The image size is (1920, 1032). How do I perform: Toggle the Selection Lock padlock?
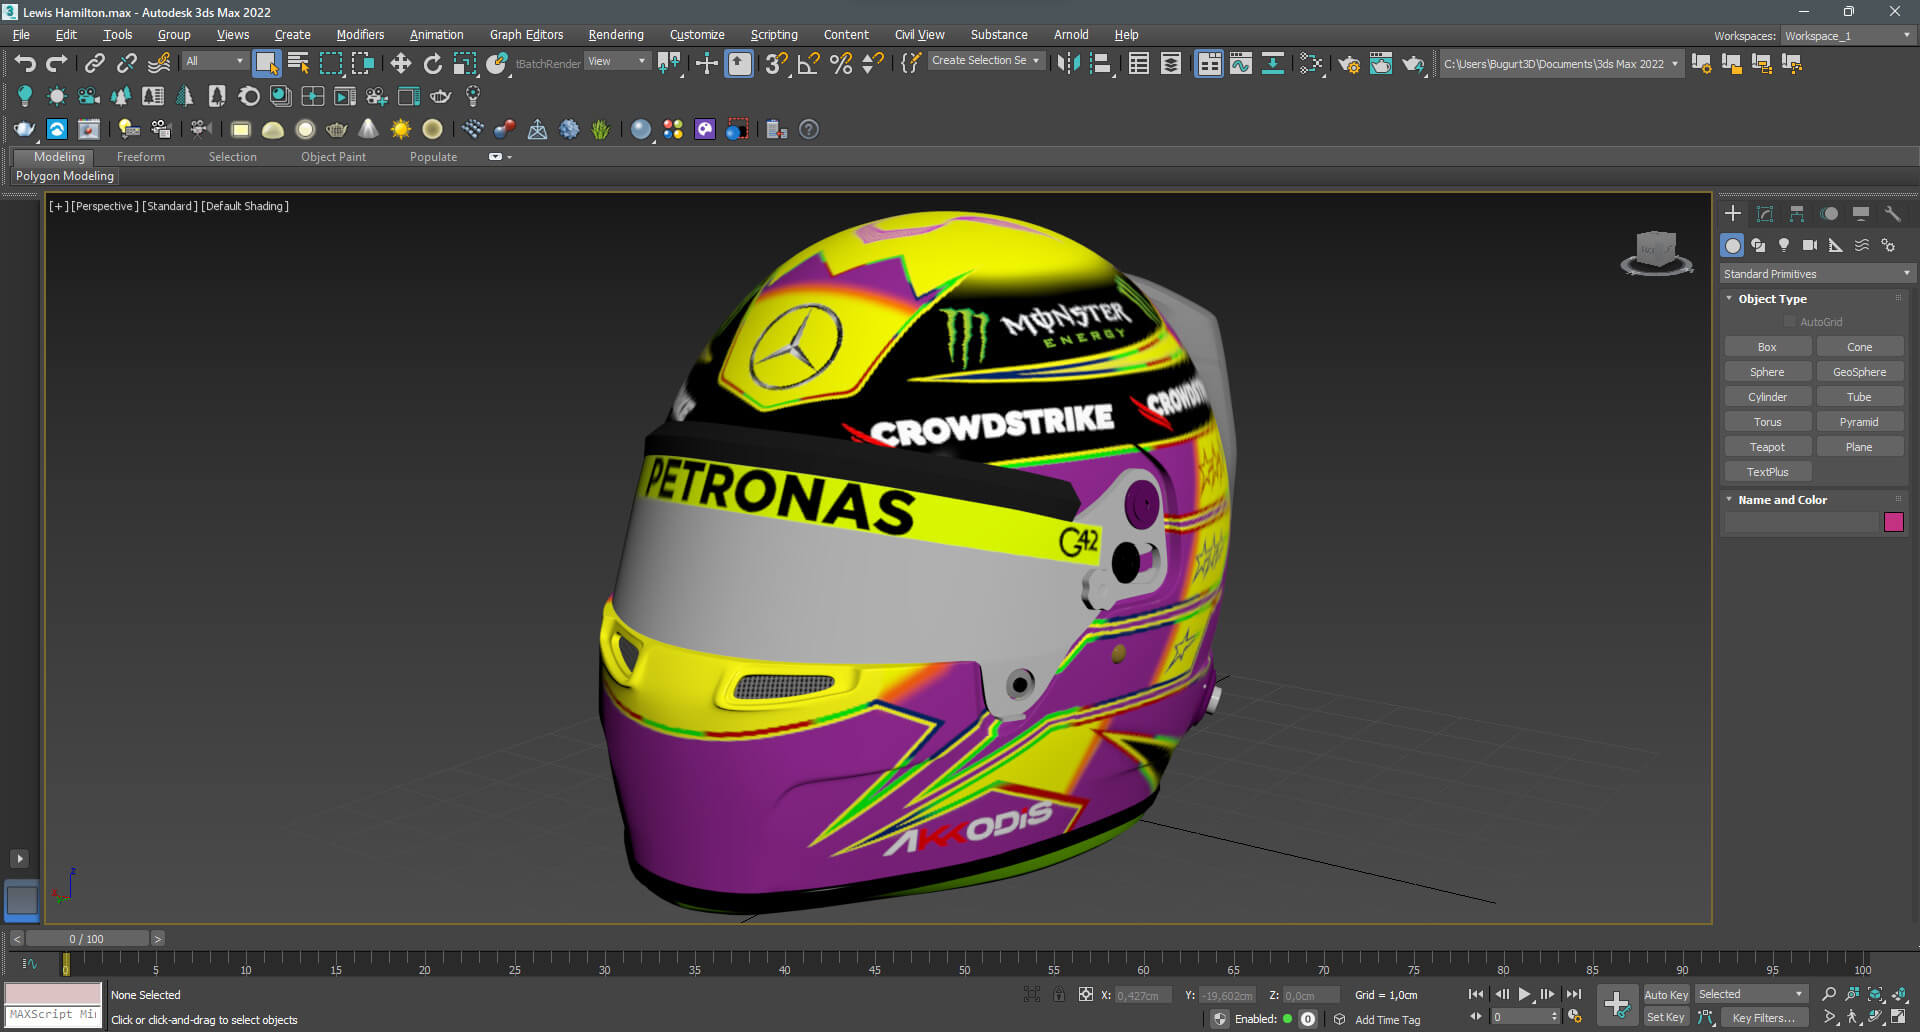(x=1059, y=995)
